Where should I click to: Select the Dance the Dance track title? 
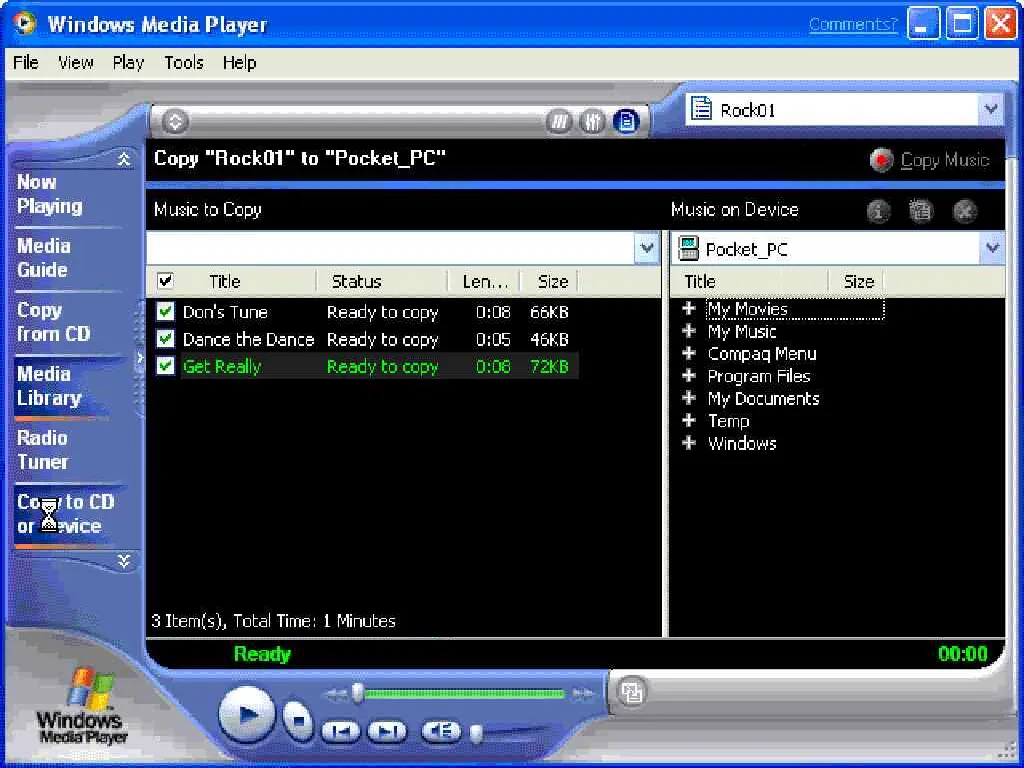248,340
